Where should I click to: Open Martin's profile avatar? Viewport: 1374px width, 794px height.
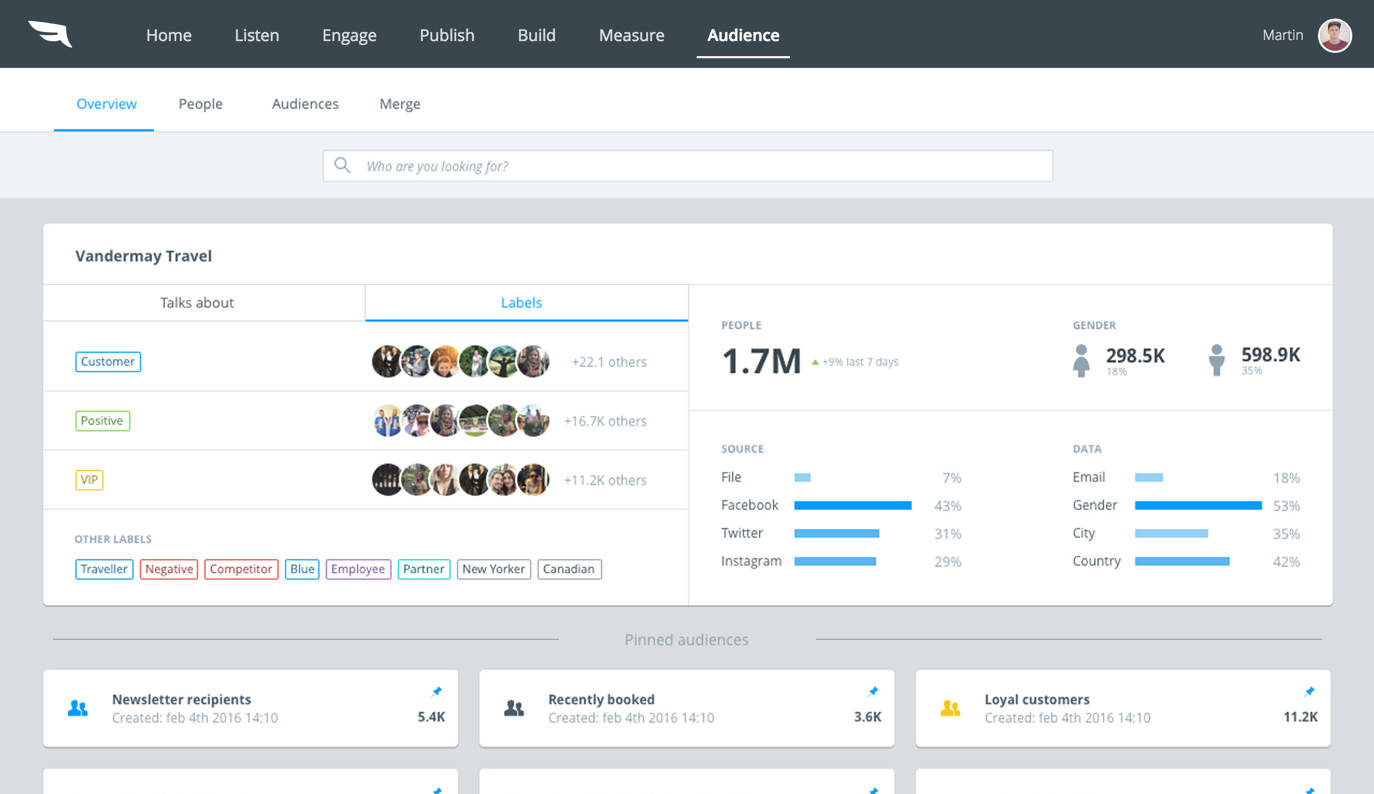(x=1334, y=35)
